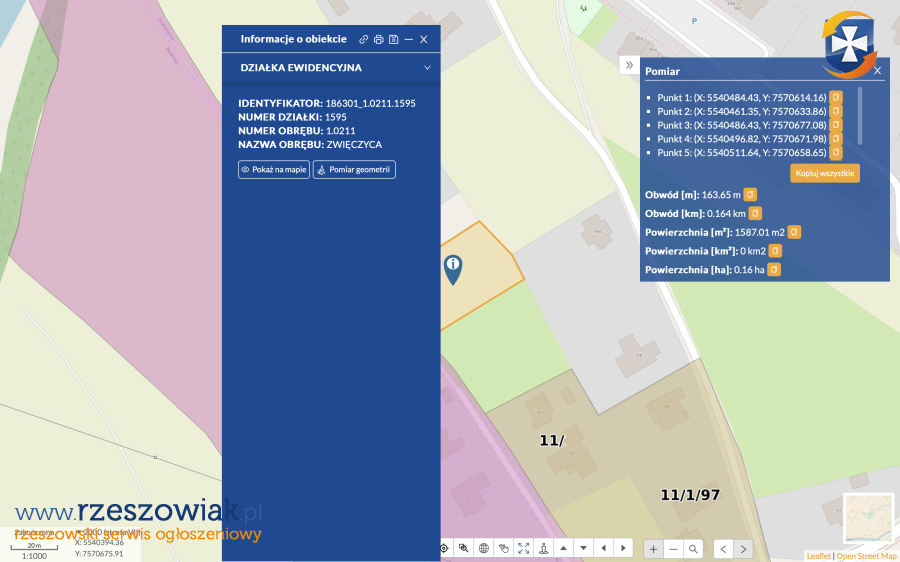Click the fullscreen extent icon in toolbar
The width and height of the screenshot is (900, 562).
(x=523, y=548)
